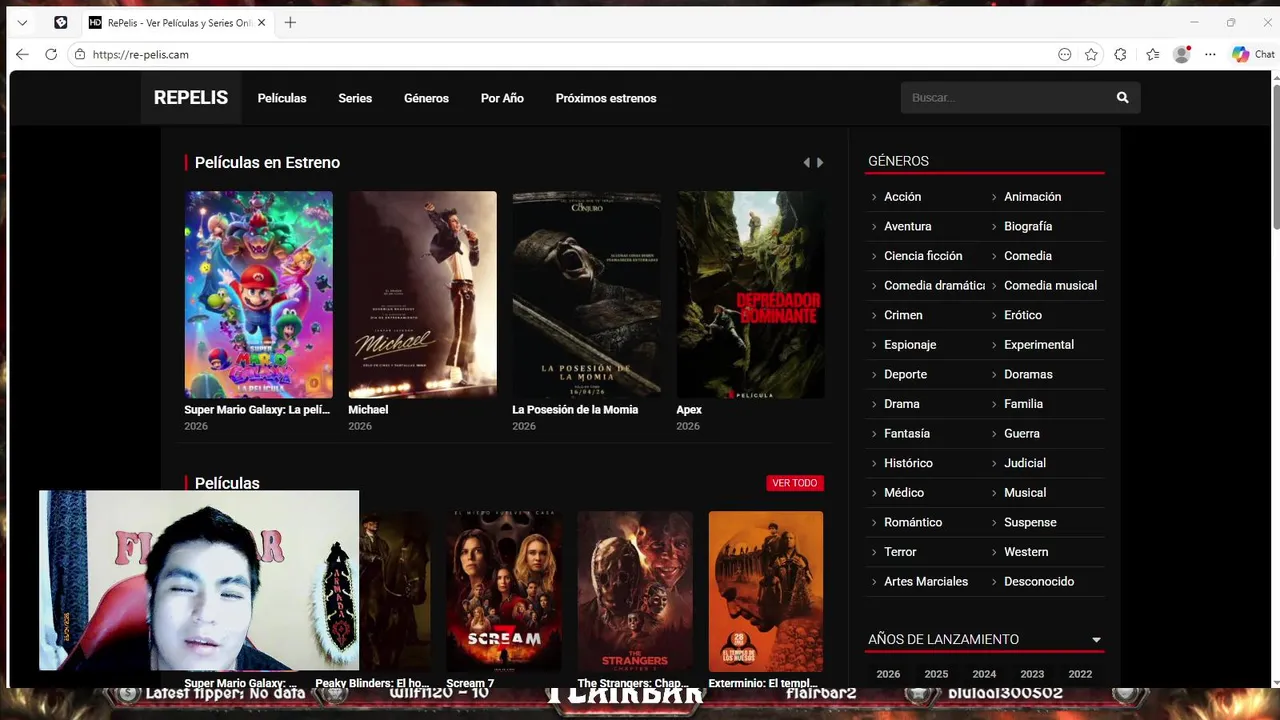Click the magnifier search icon on REPELIS
The width and height of the screenshot is (1280, 720).
[1122, 98]
